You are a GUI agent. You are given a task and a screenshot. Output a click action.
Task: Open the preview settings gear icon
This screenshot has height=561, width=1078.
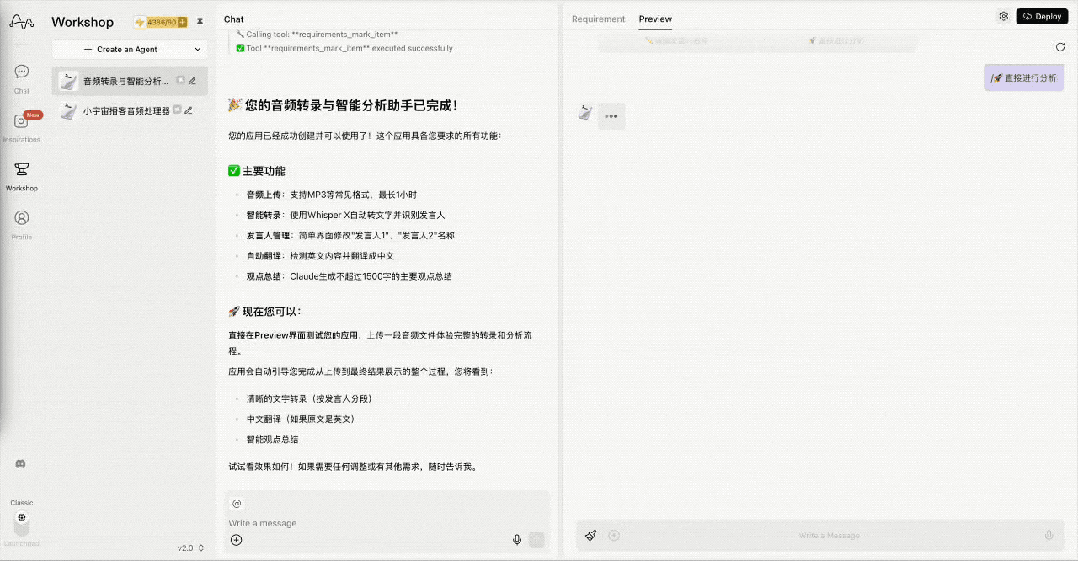[1004, 16]
